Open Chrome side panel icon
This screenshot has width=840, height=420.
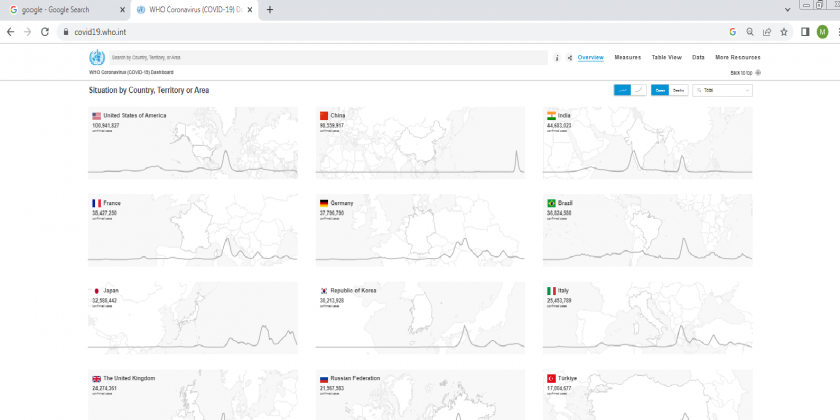(805, 31)
